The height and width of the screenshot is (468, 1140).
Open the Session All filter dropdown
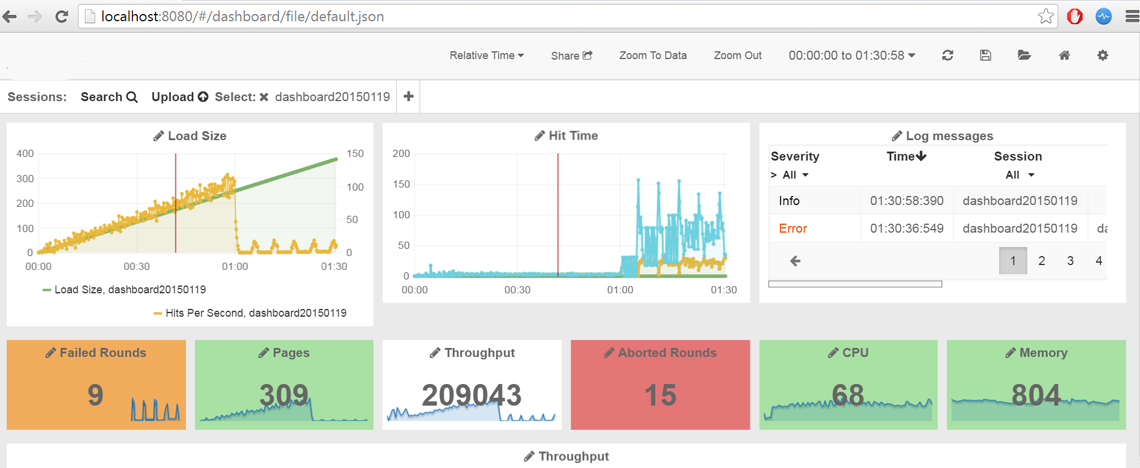pos(1018,175)
